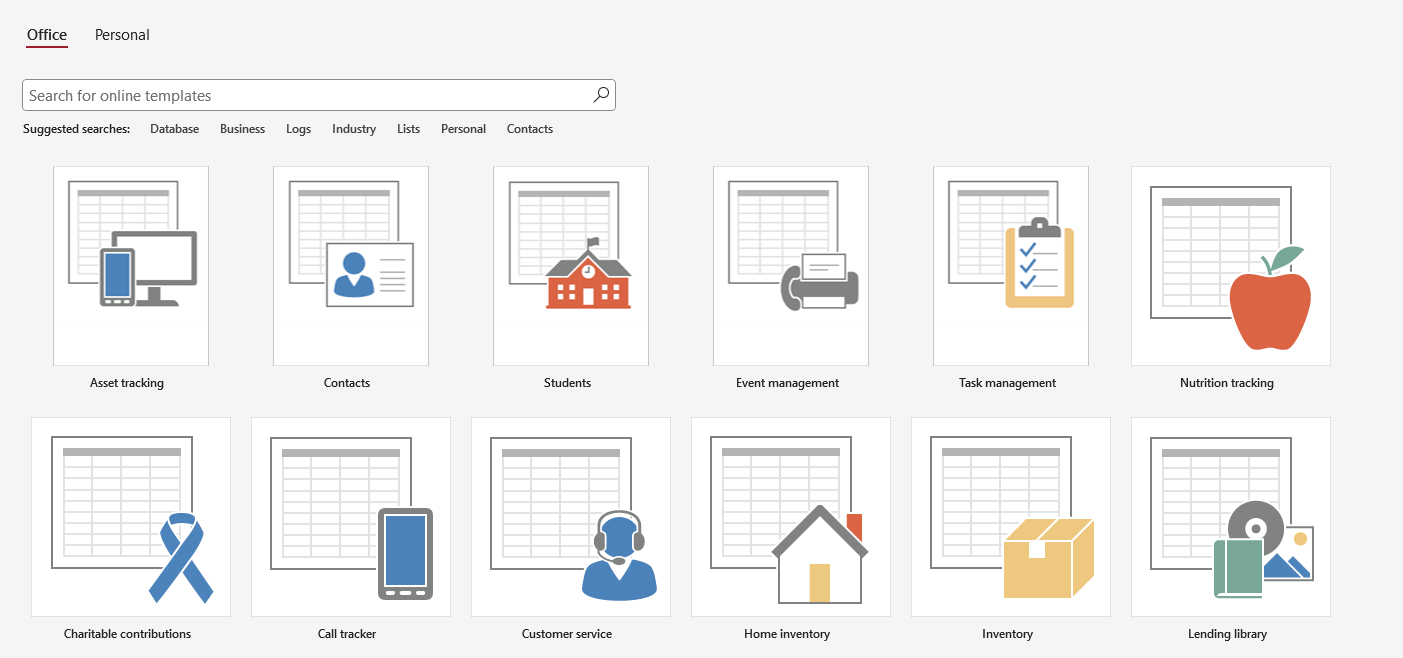The image size is (1403, 658).
Task: Pick the Nutrition tracking apple template
Action: click(x=1231, y=266)
